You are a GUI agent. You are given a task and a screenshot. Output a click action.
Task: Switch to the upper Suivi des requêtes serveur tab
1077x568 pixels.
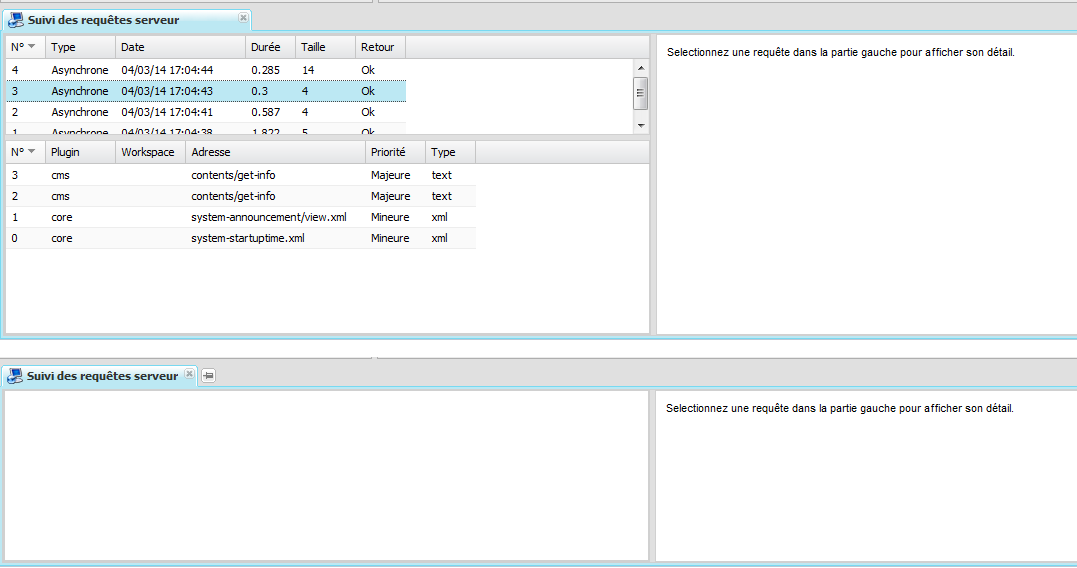click(103, 20)
